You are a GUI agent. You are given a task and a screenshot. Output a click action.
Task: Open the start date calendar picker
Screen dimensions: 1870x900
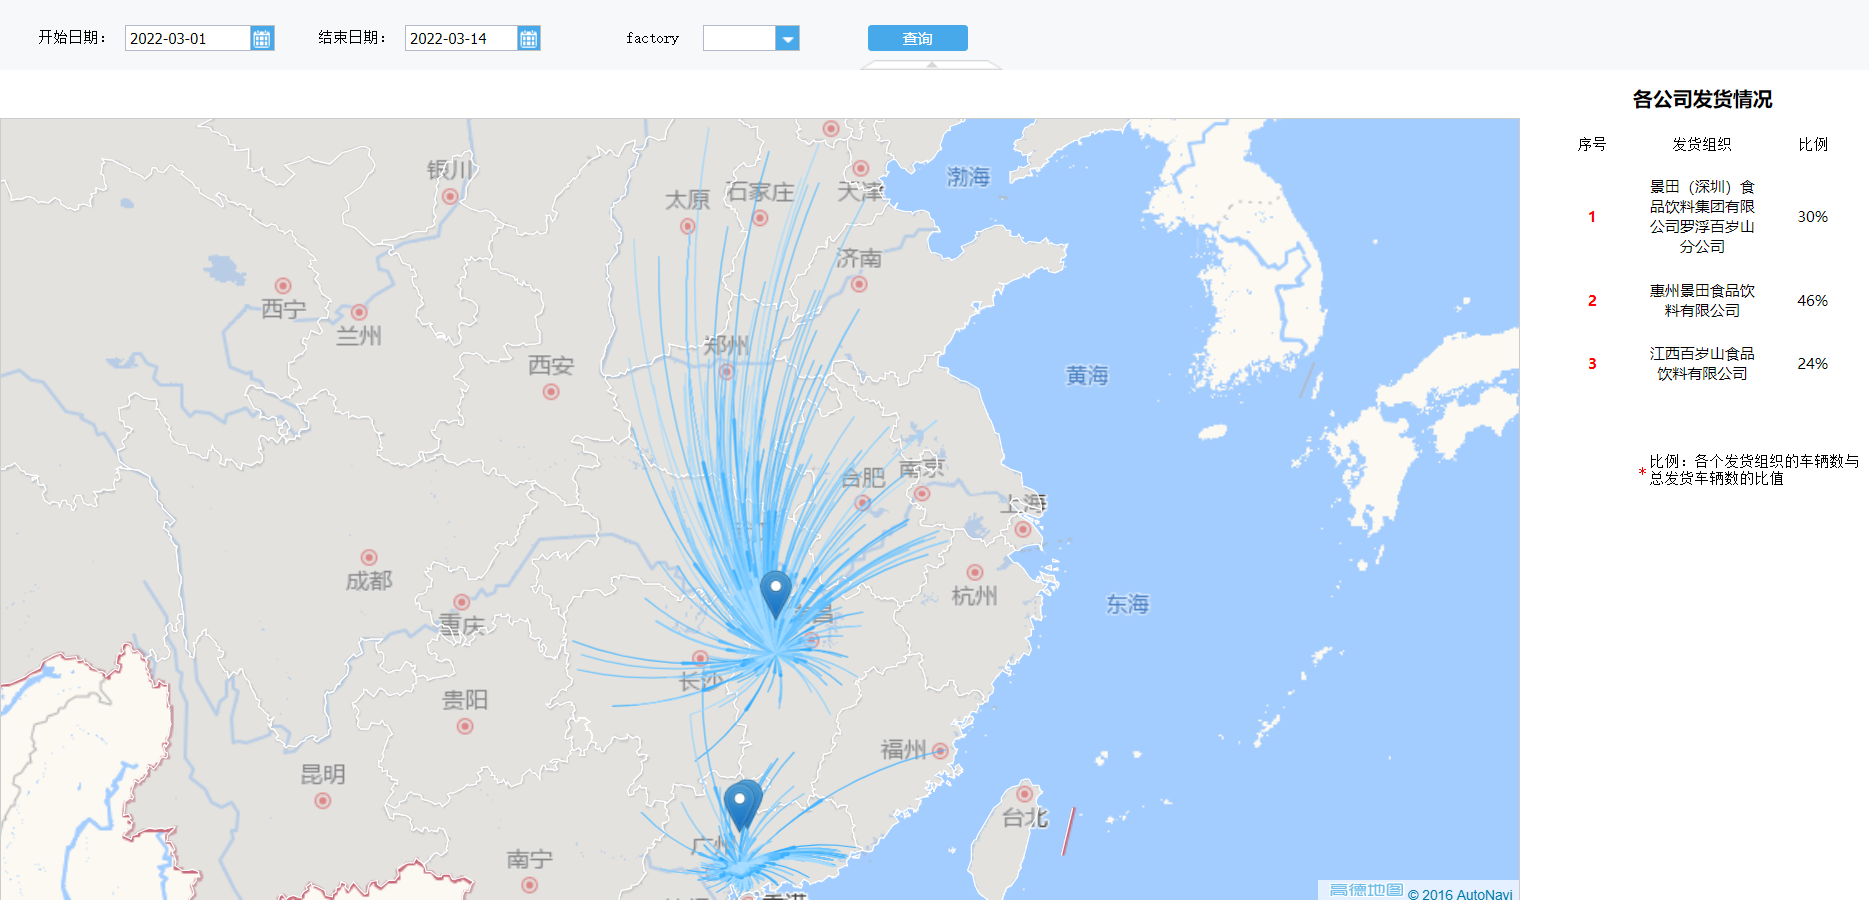point(262,38)
